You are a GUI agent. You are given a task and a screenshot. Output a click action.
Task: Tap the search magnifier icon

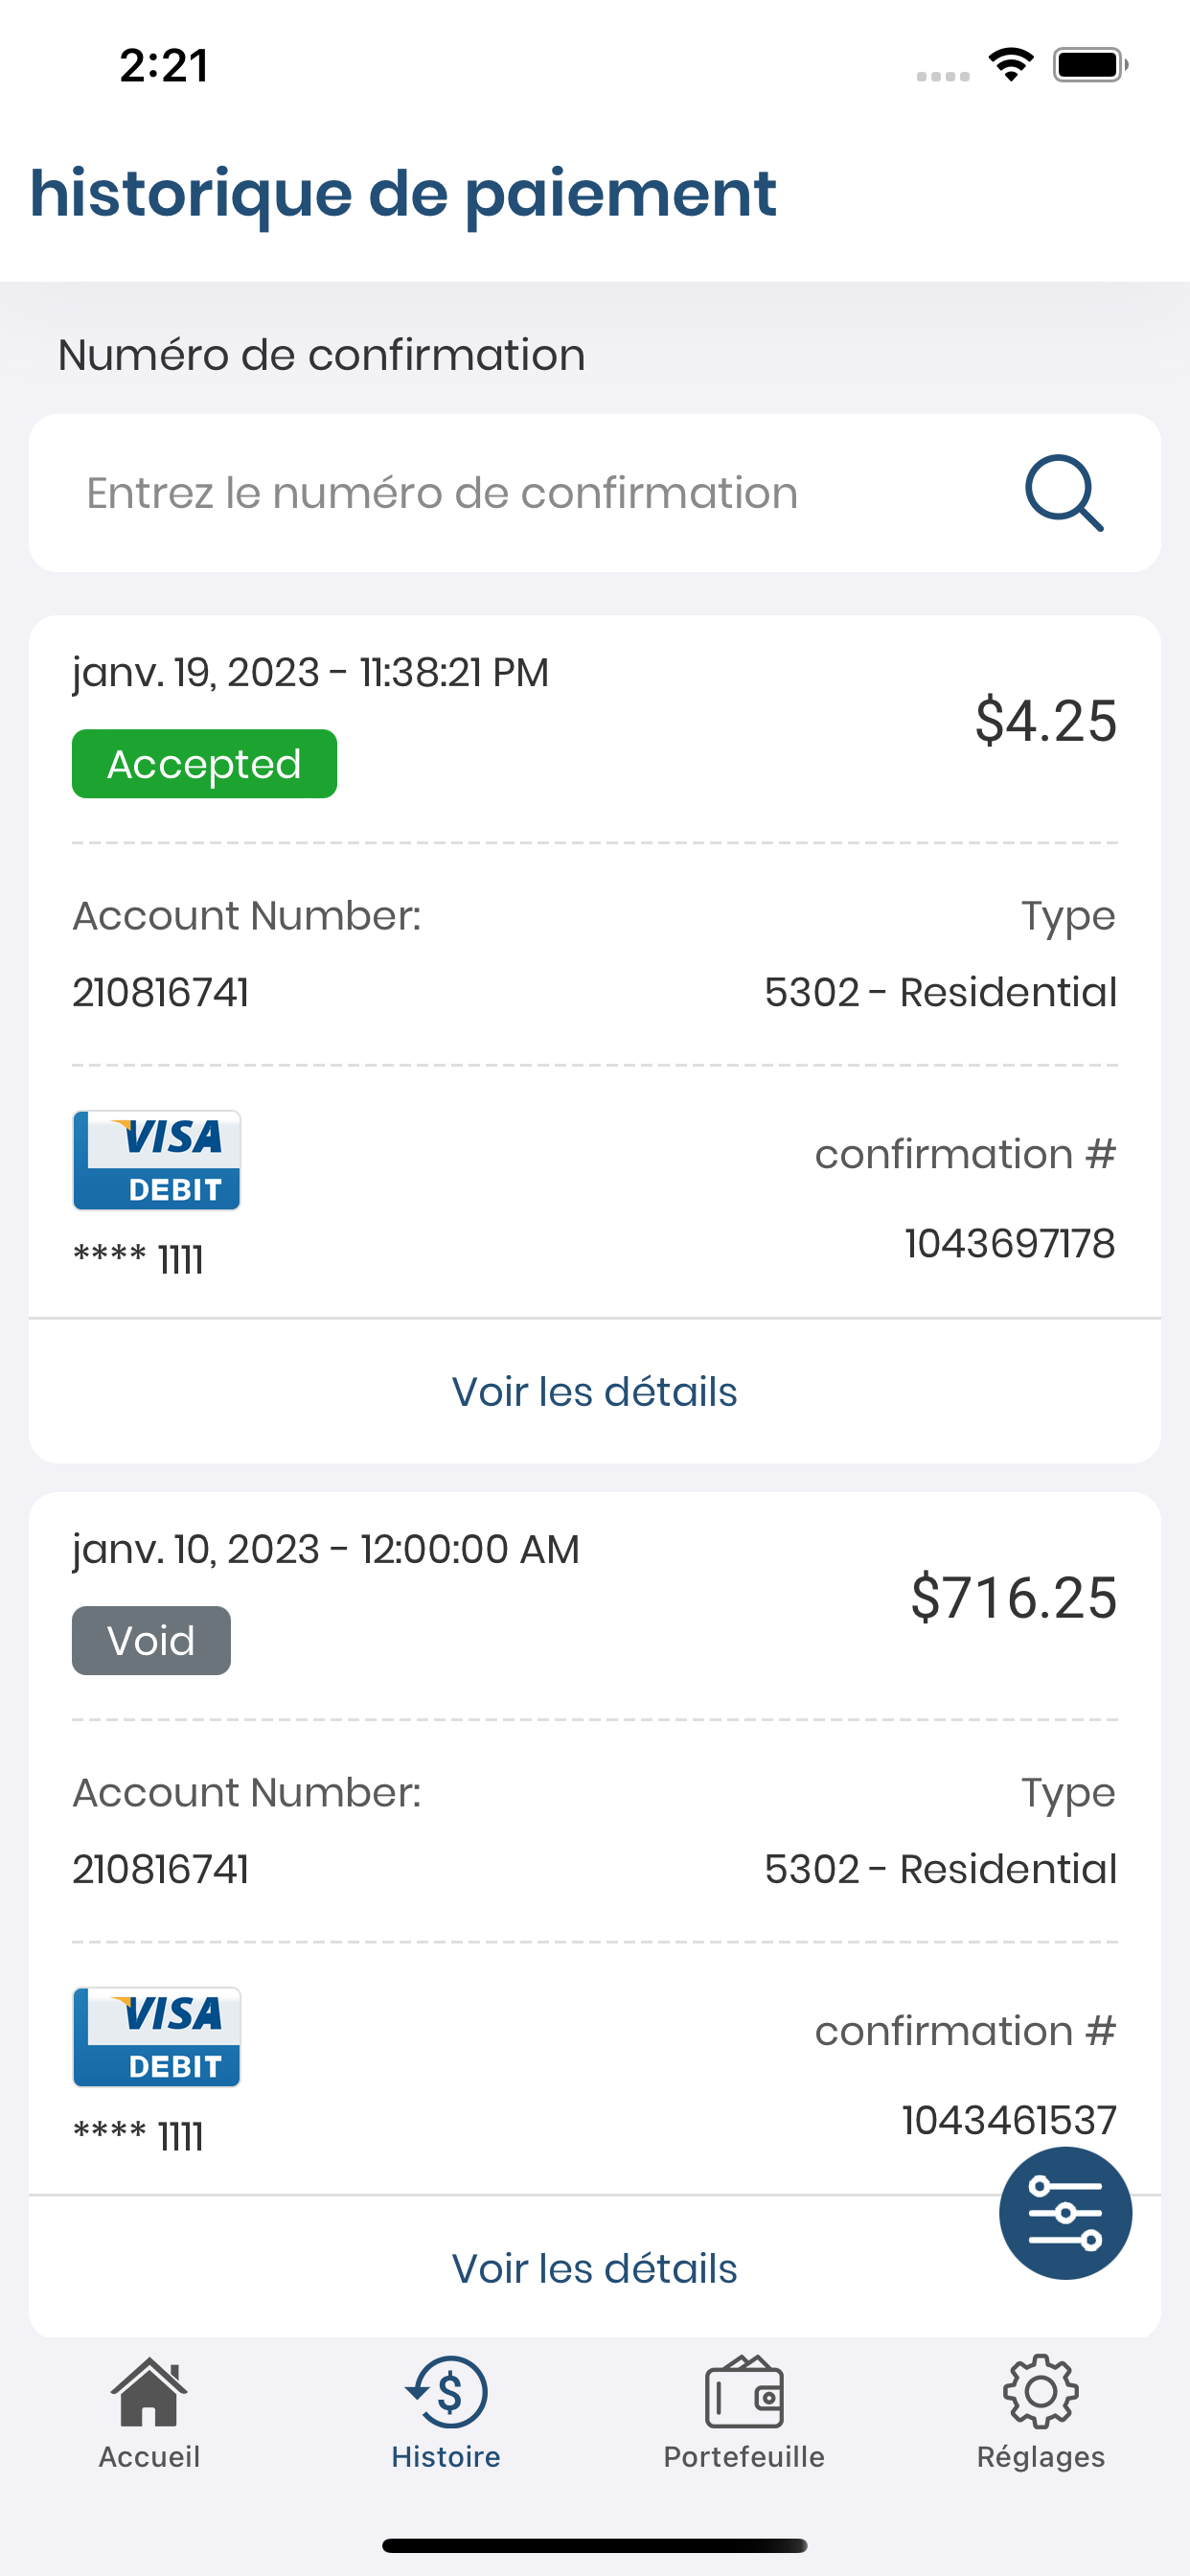click(1064, 493)
